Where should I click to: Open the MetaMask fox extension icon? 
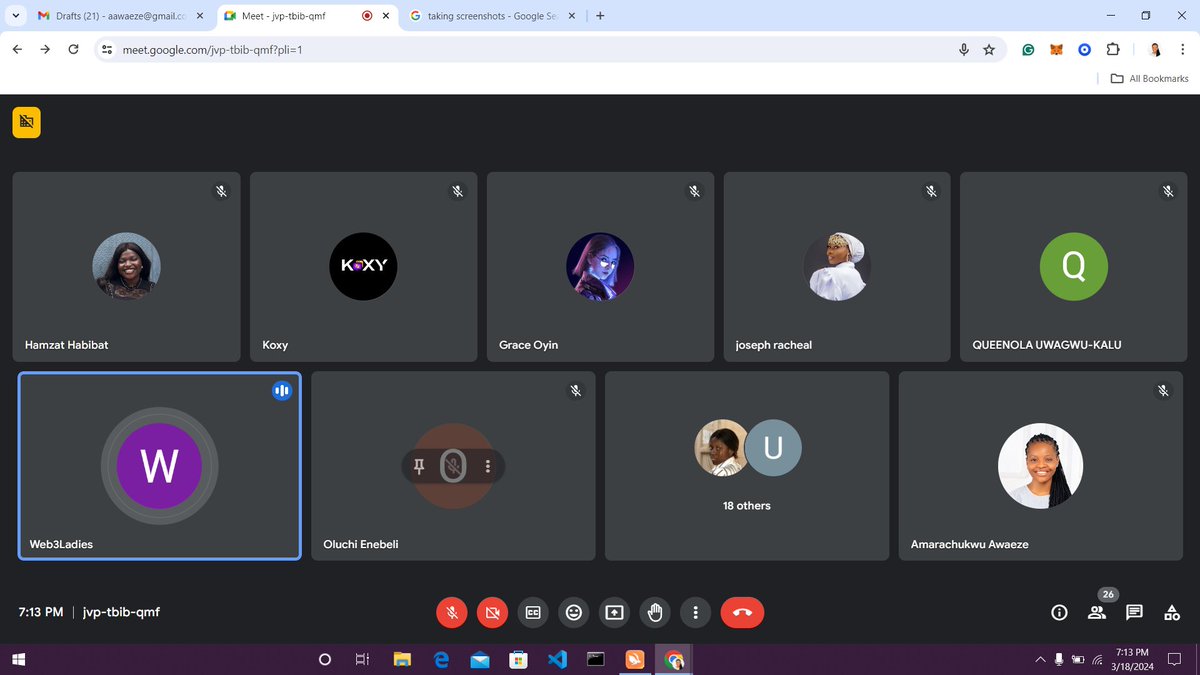(x=1056, y=49)
